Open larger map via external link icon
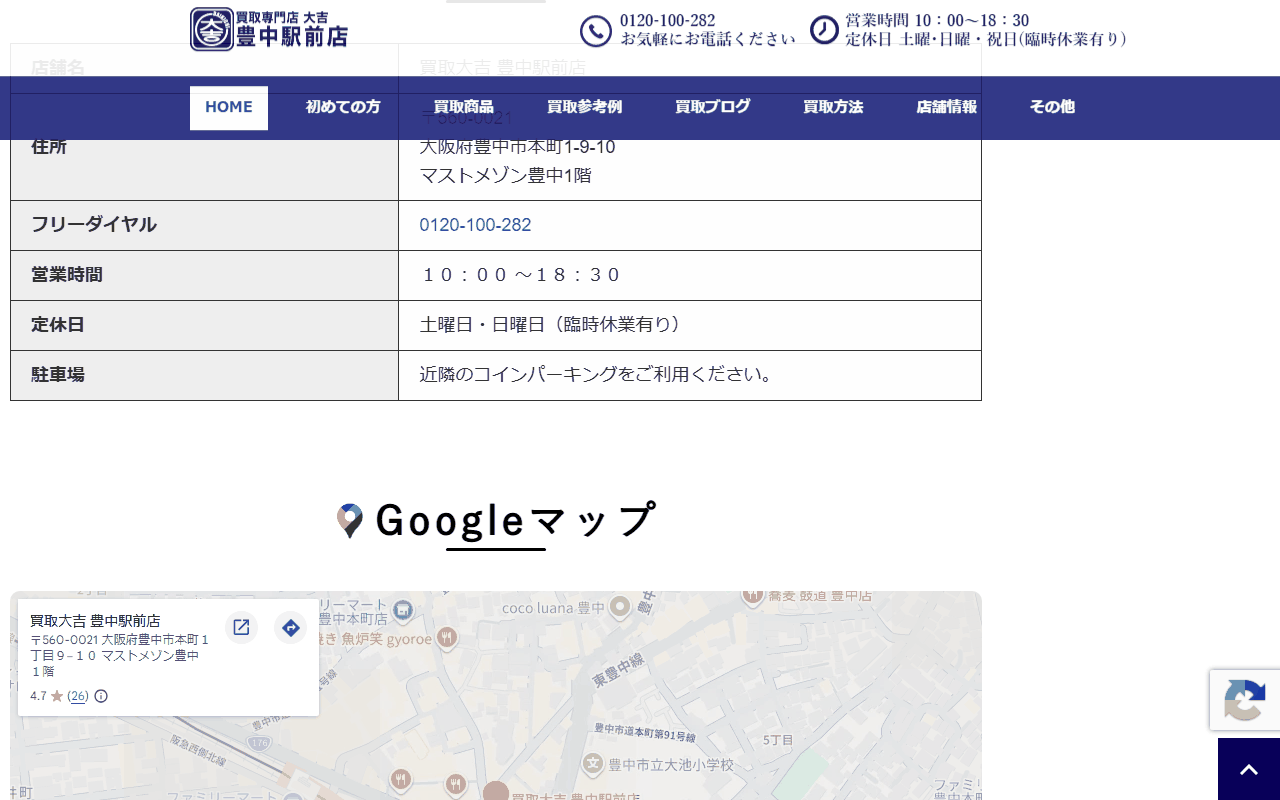The image size is (1280, 800). click(x=241, y=627)
